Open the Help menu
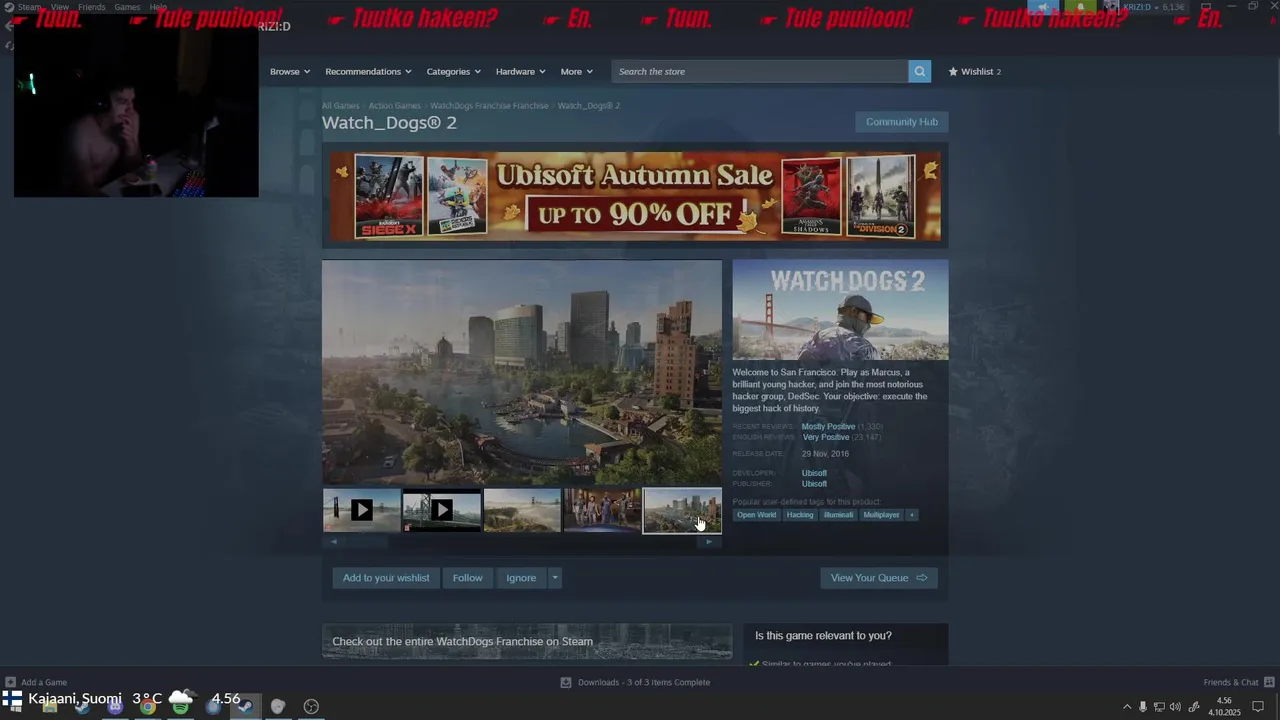Image resolution: width=1280 pixels, height=720 pixels. [158, 7]
